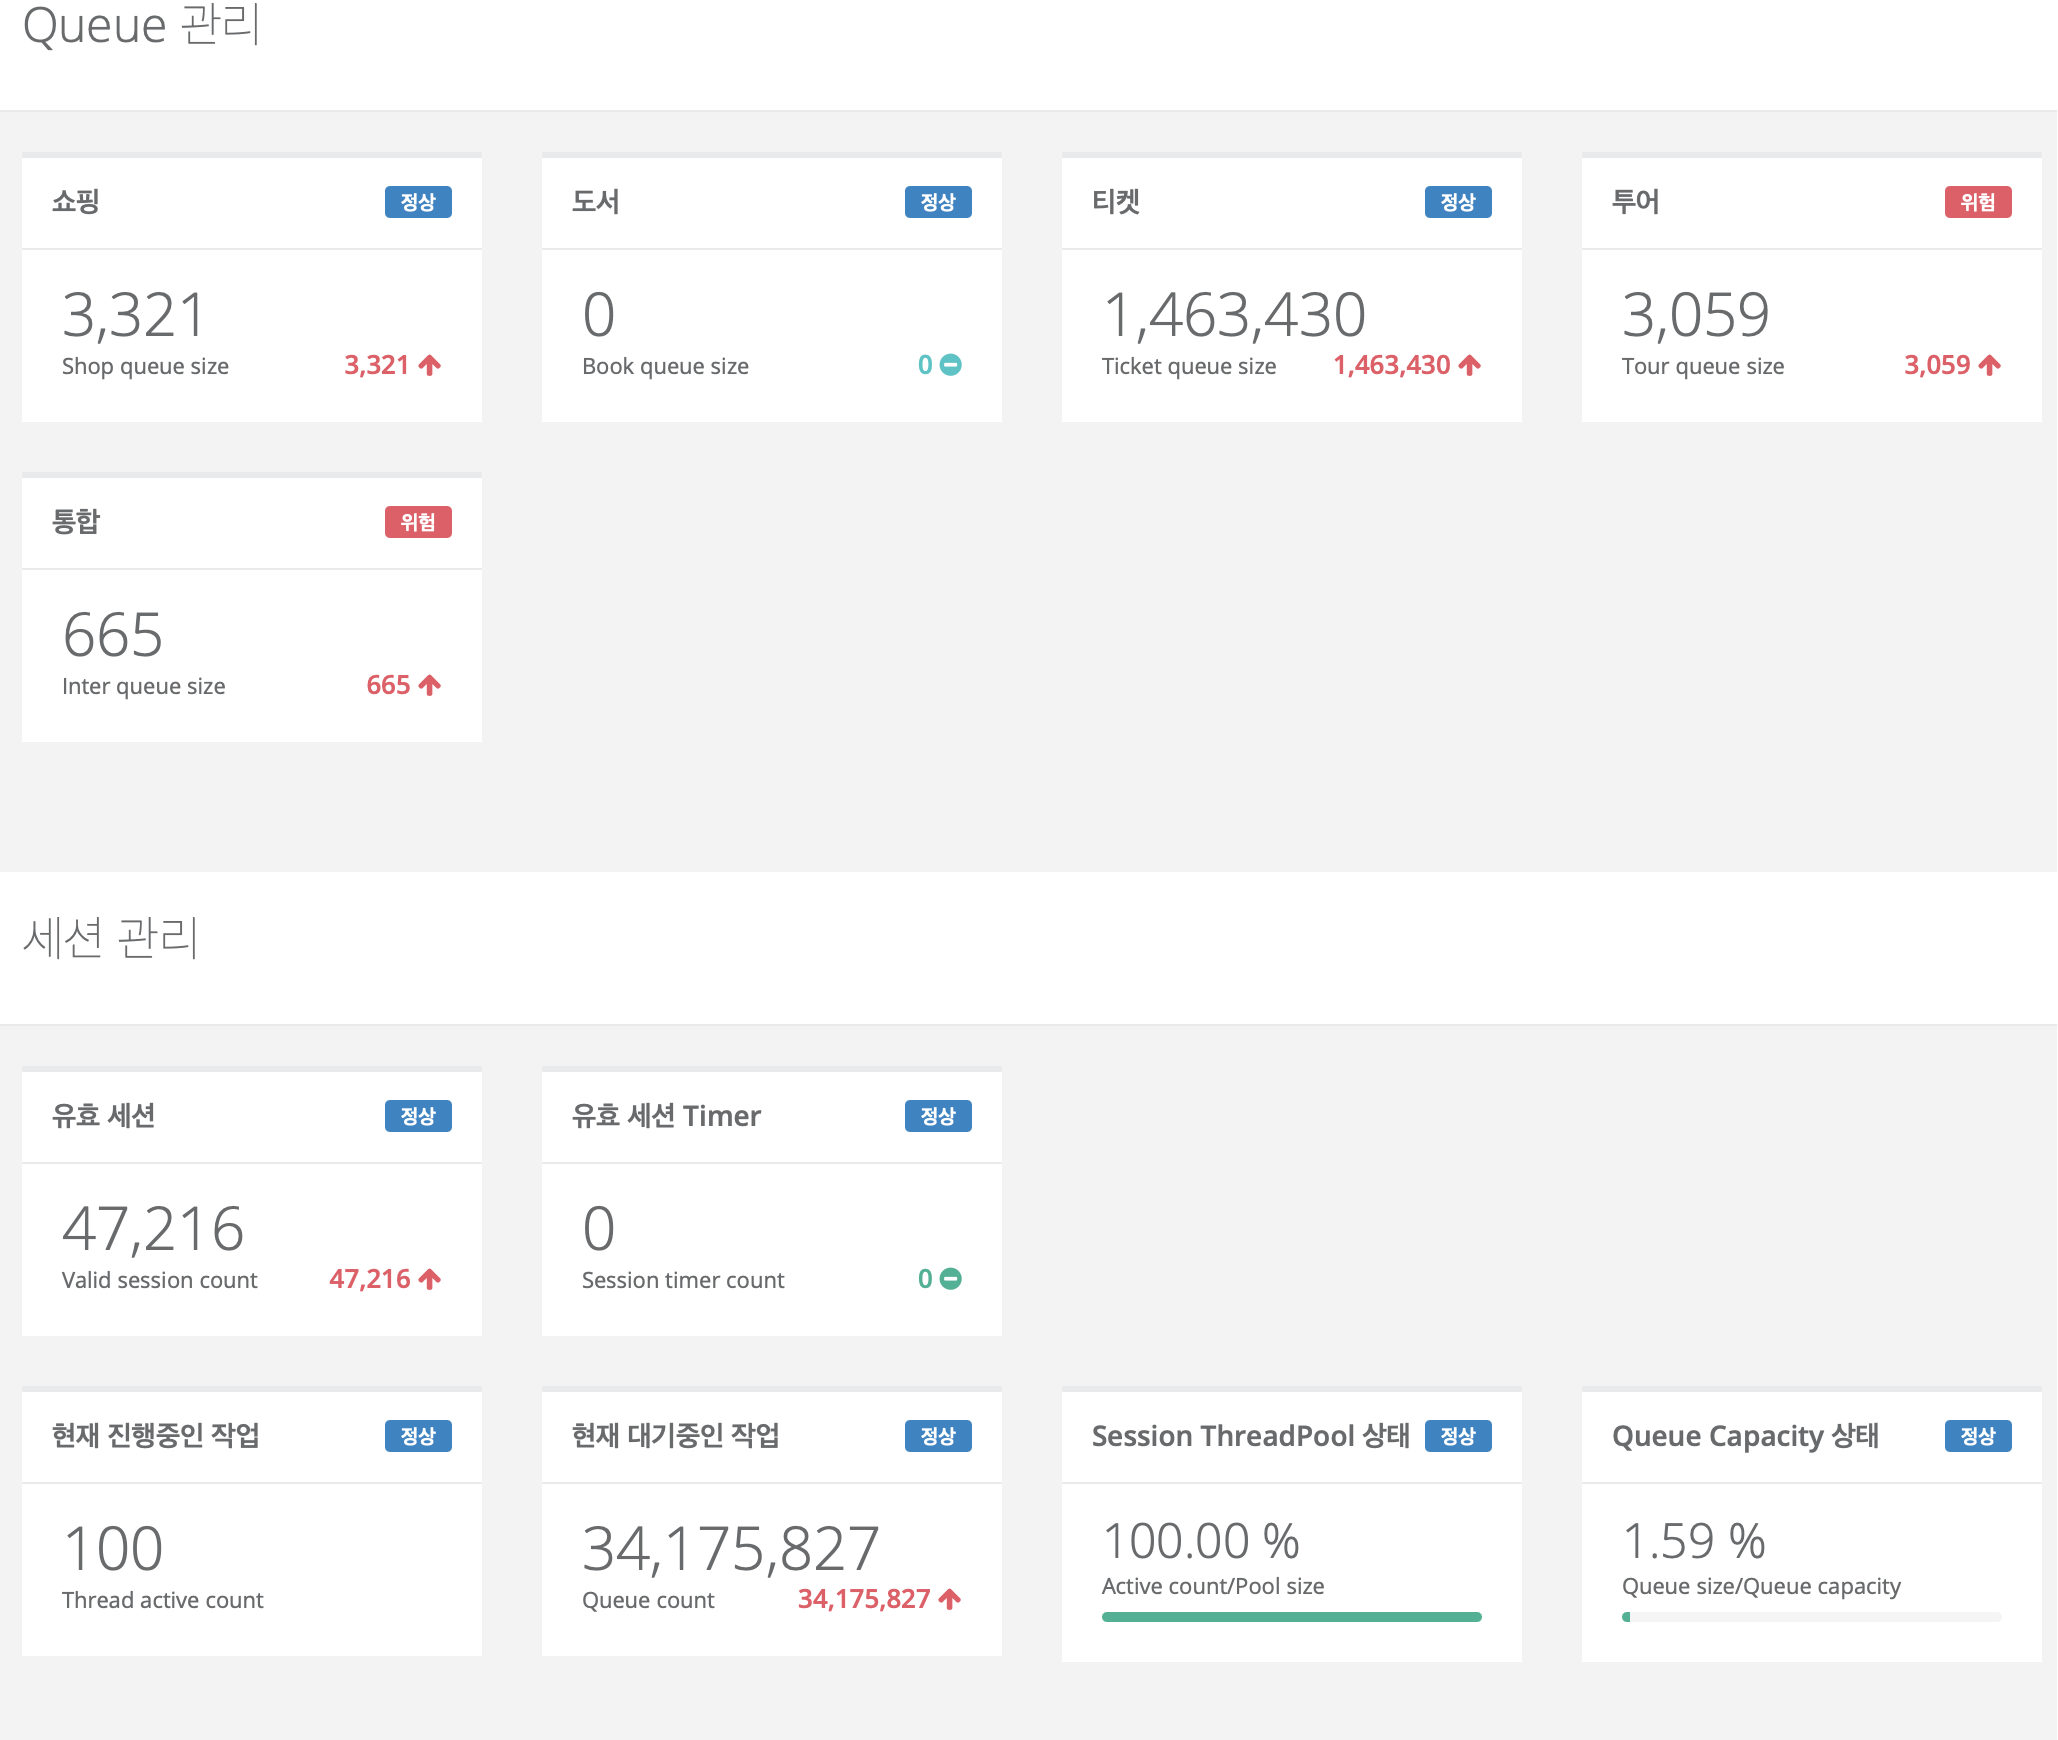
Task: Click the red up arrow beside Shop queue size
Action: click(430, 365)
